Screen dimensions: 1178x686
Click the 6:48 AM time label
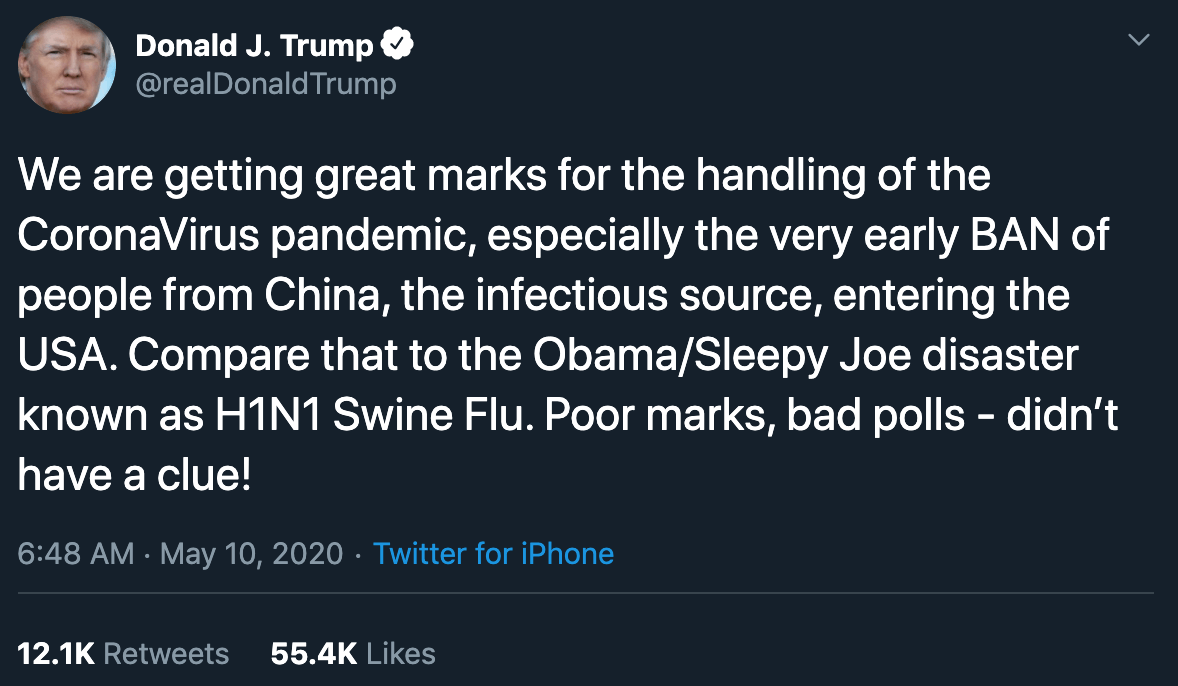(x=69, y=553)
